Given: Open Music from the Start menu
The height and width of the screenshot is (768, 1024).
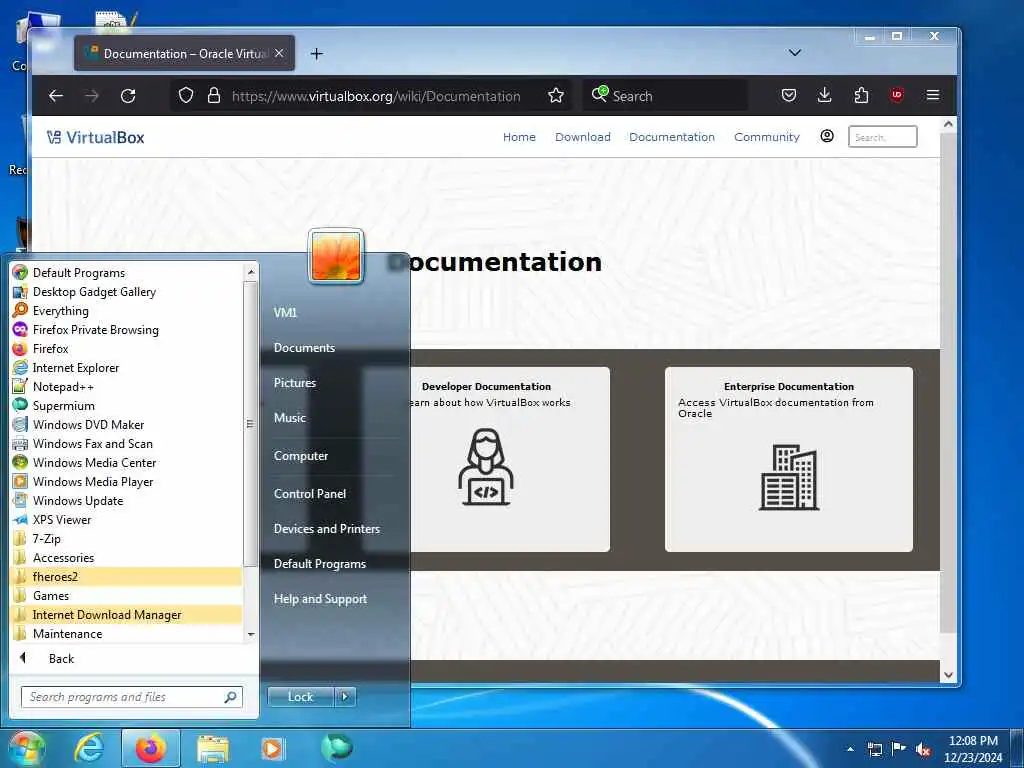Looking at the screenshot, I should point(289,418).
